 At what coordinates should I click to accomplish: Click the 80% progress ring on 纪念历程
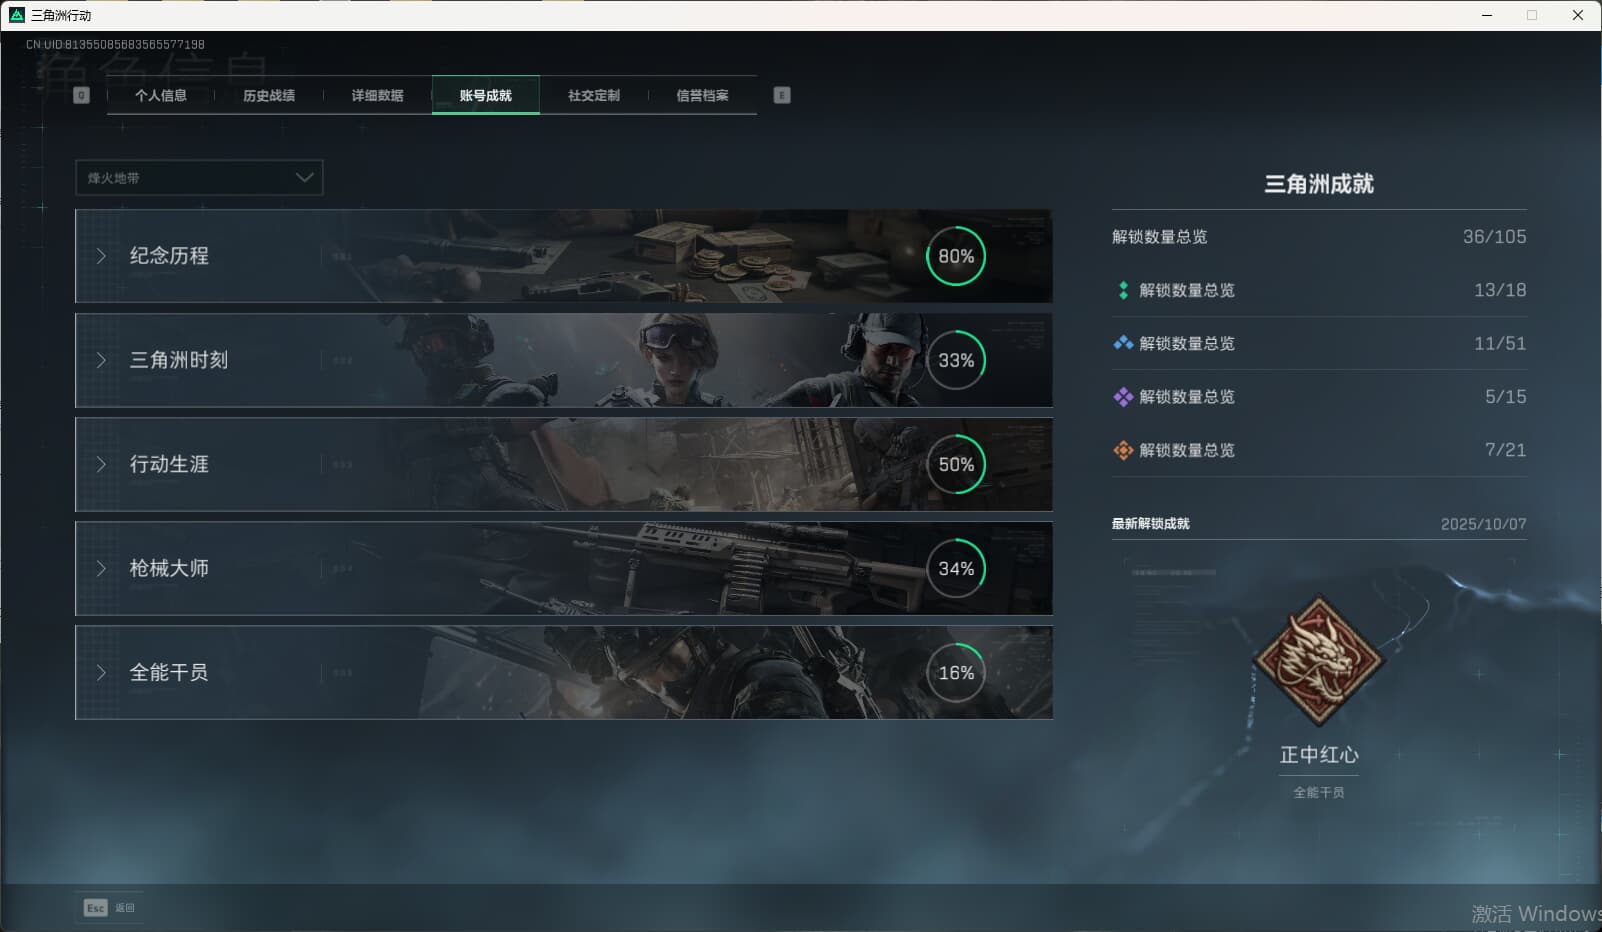point(955,256)
